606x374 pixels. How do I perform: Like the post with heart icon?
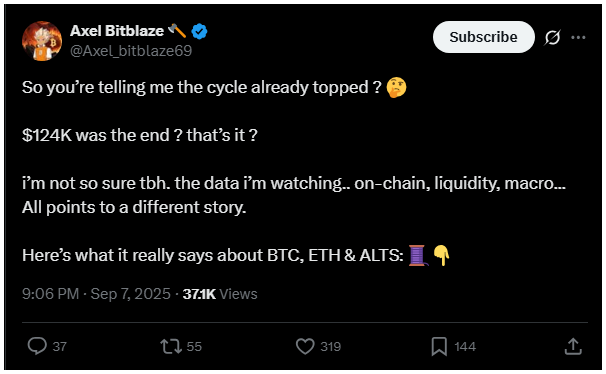pos(305,346)
